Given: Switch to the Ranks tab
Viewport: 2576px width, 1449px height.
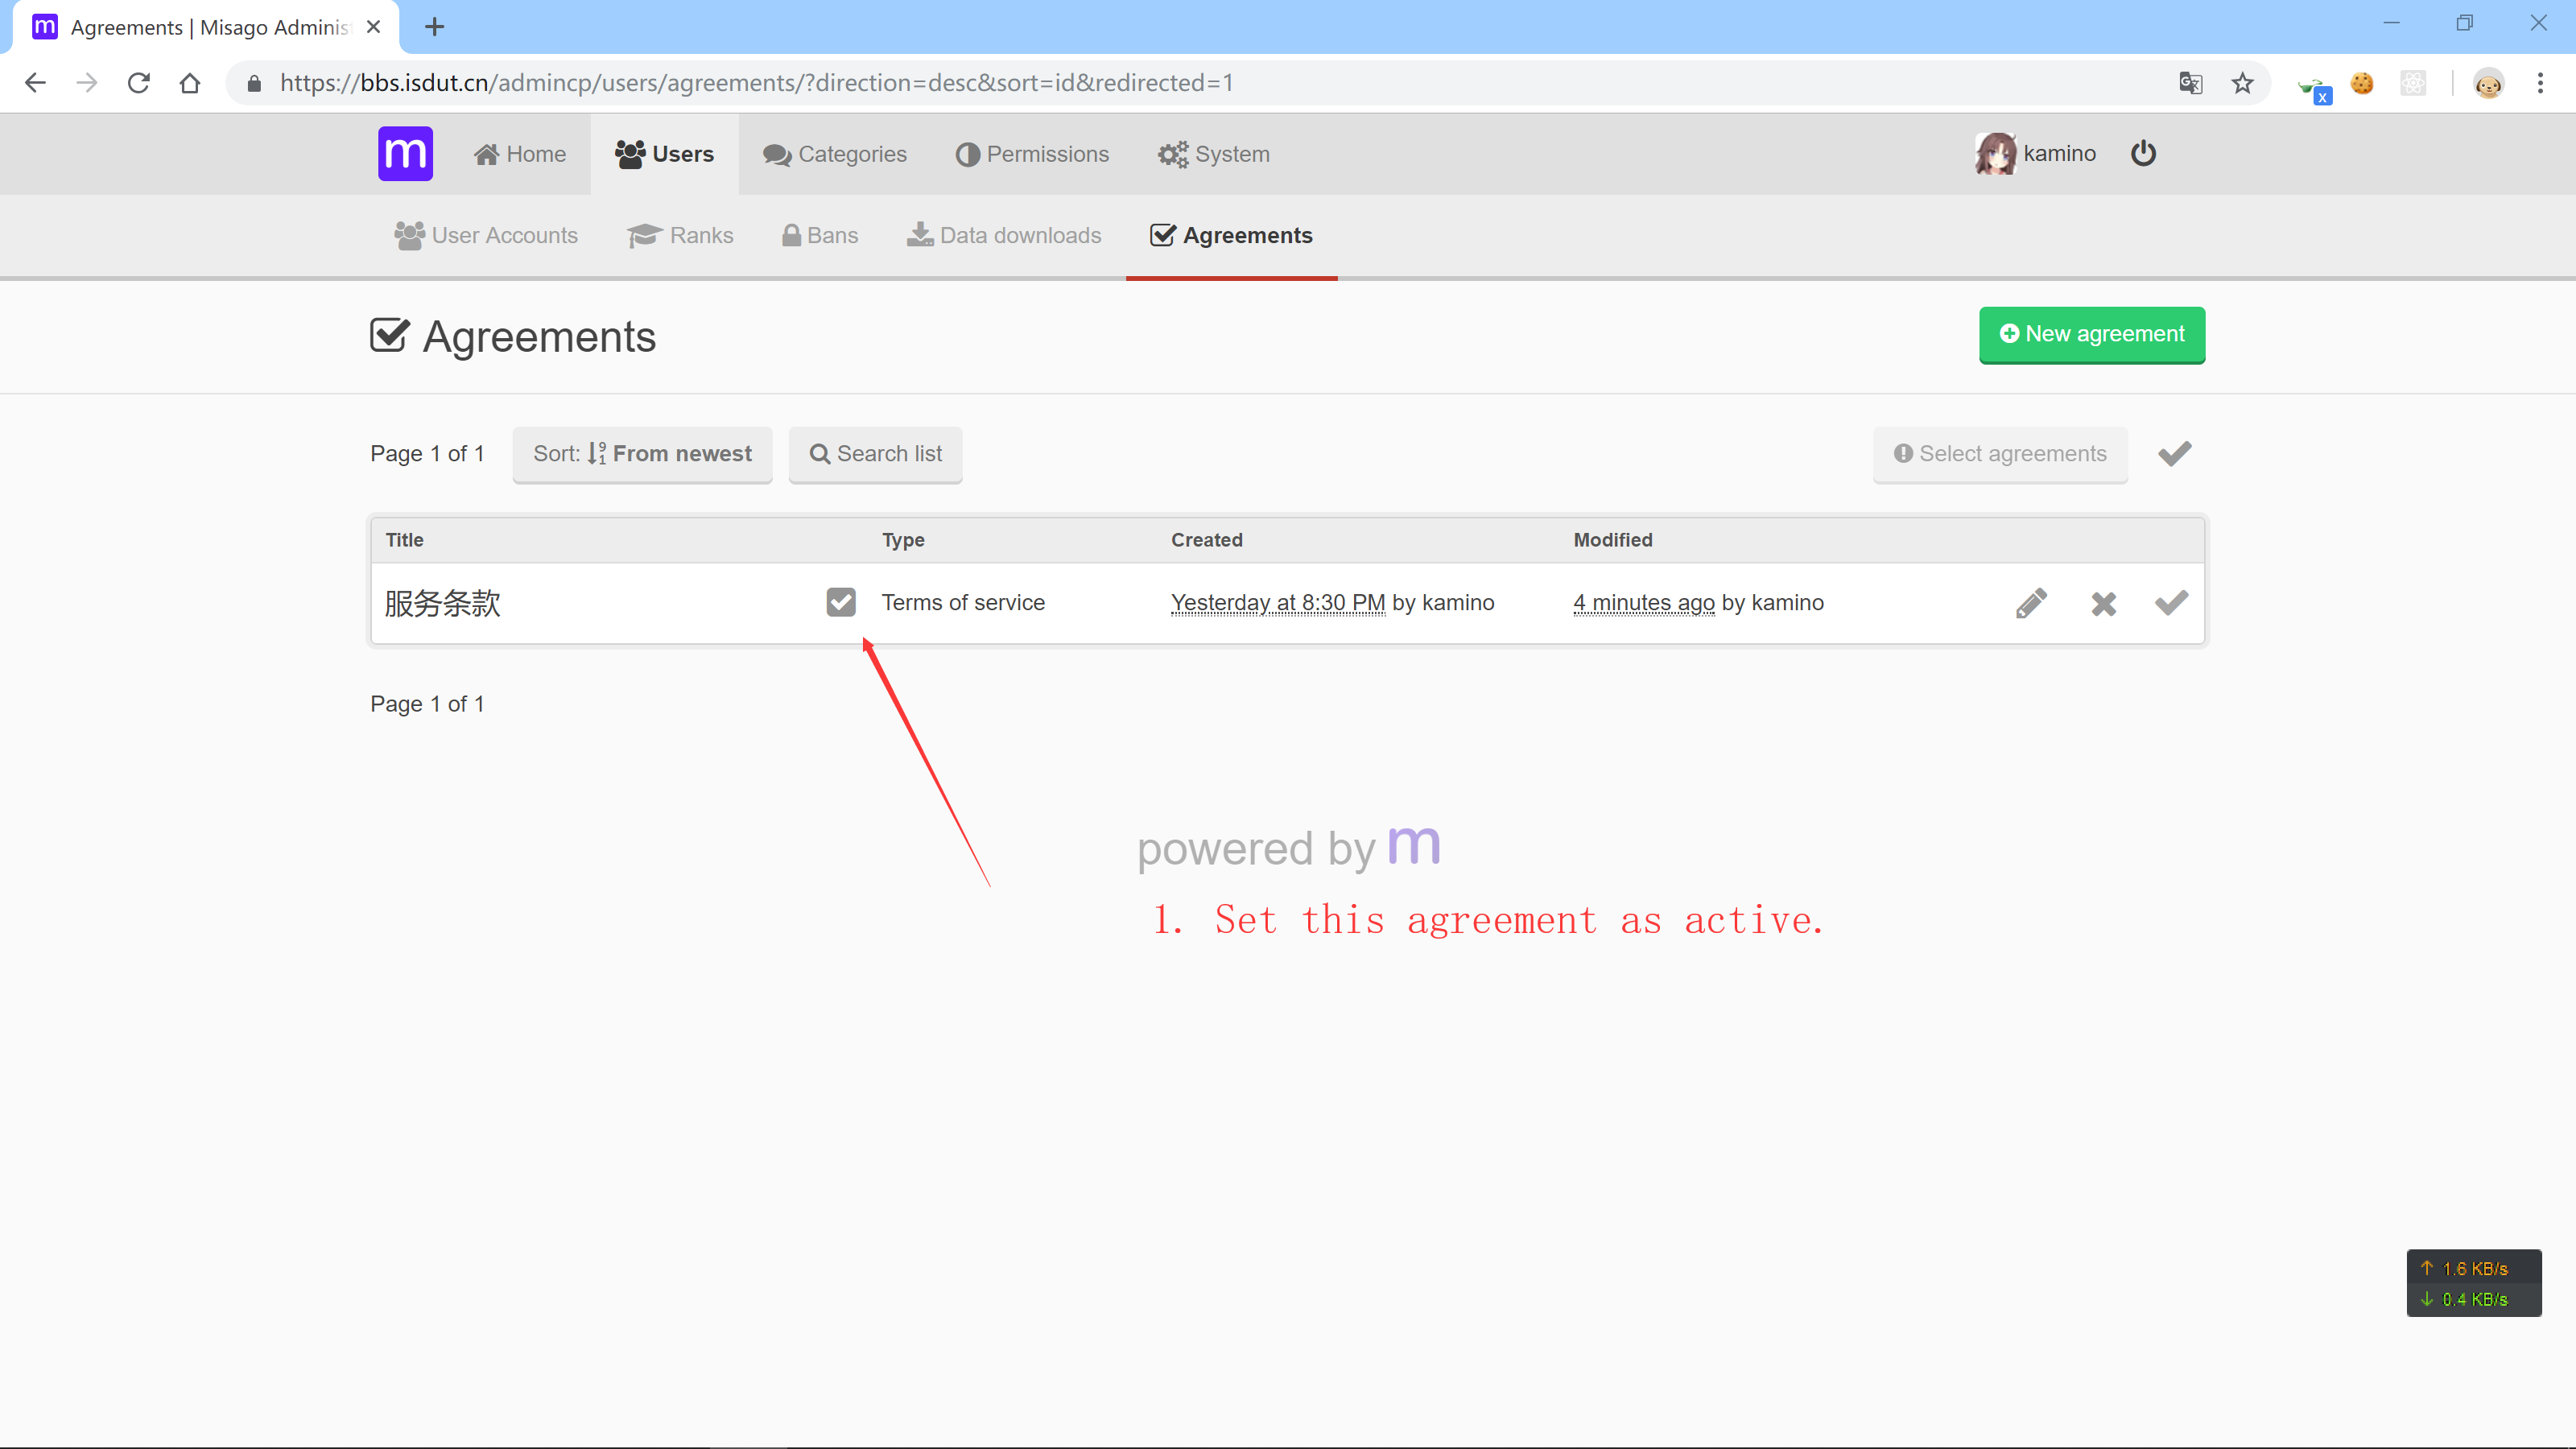Looking at the screenshot, I should 681,236.
